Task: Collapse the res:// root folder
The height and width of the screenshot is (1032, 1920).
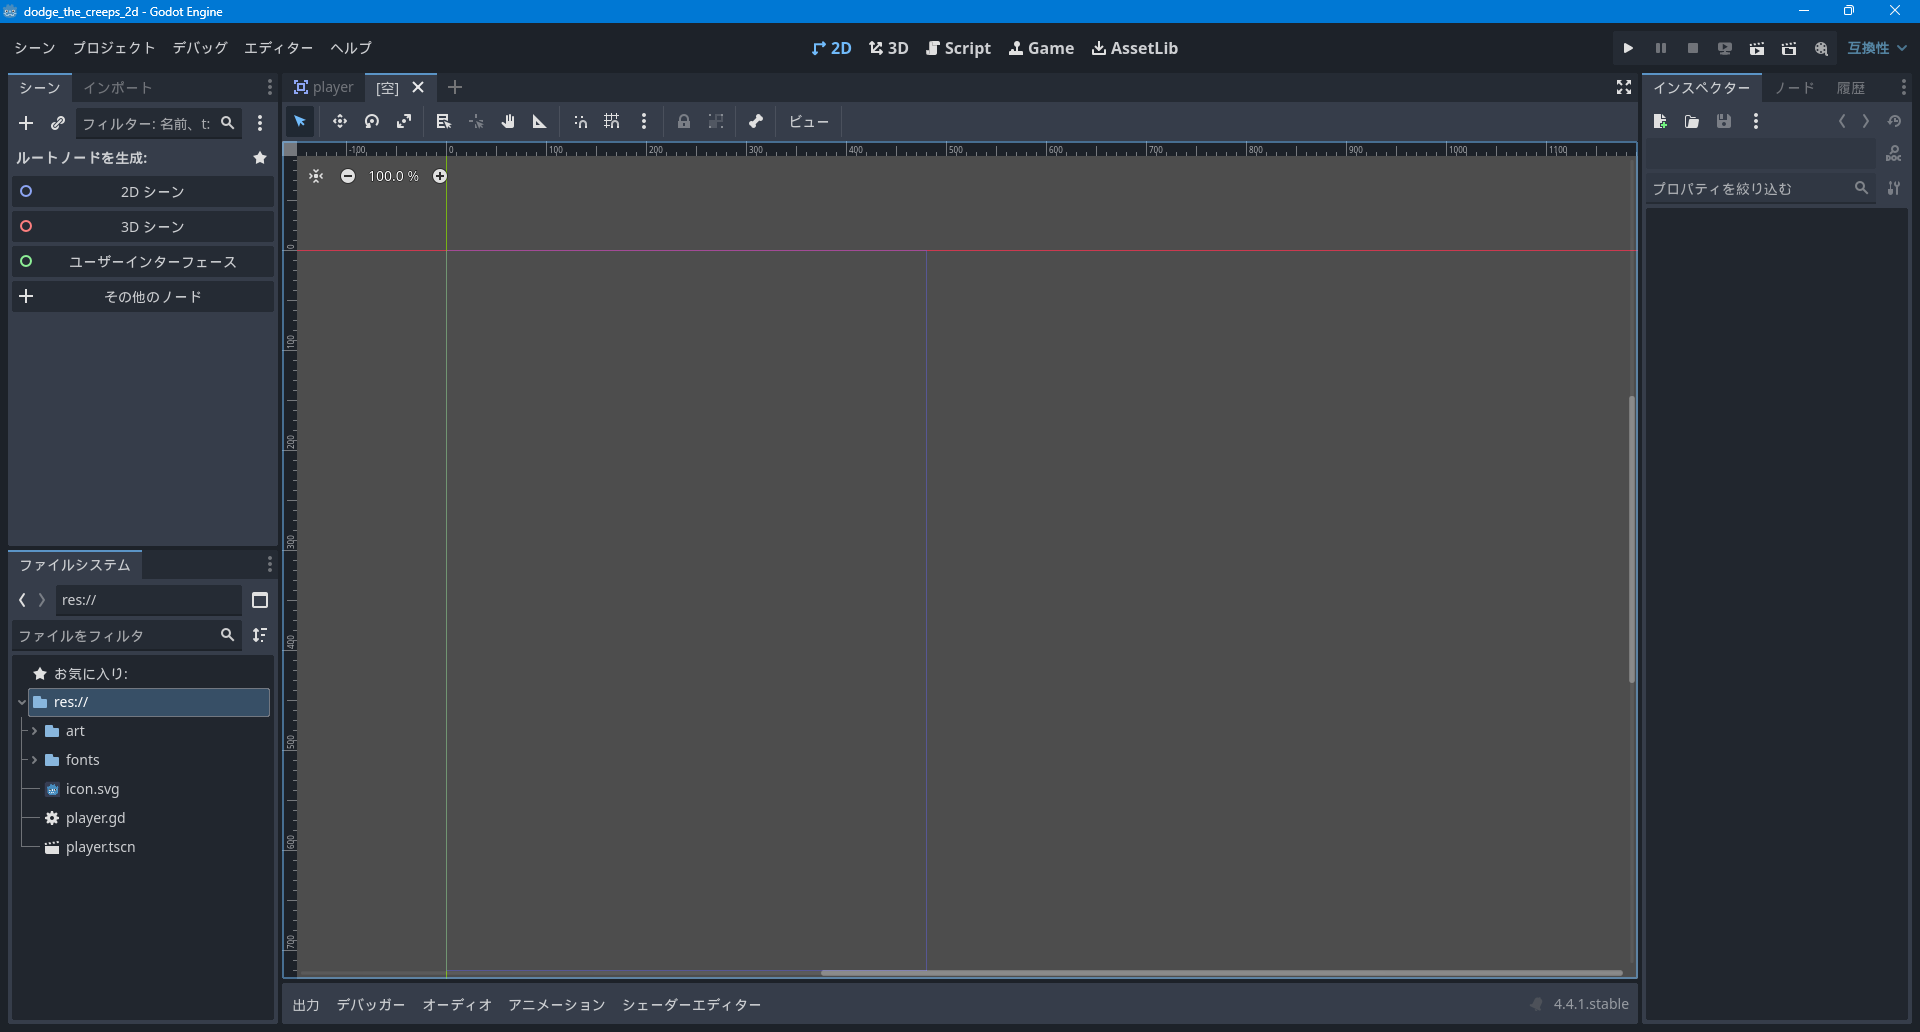Action: [21, 702]
